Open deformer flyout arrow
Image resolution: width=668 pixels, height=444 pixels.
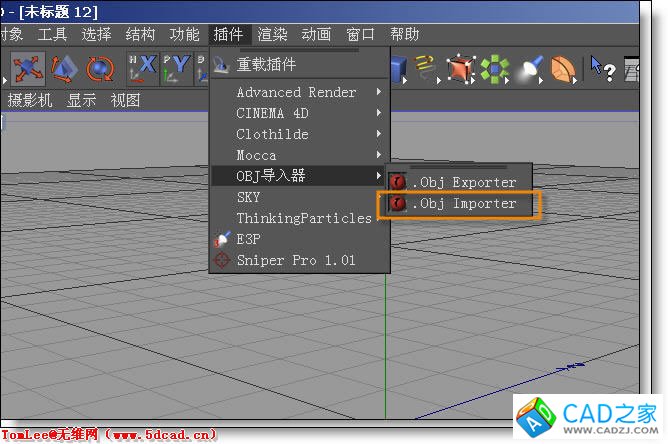(575, 80)
